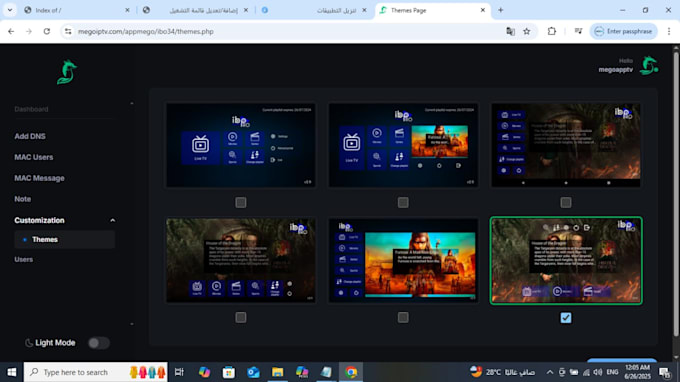Check the fifth theme with large Furiosa banner
680x382 pixels.
pyautogui.click(x=403, y=317)
